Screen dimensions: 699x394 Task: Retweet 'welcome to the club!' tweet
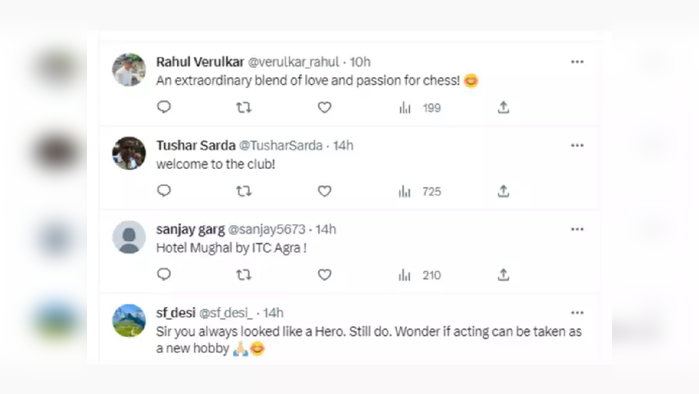coord(244,191)
